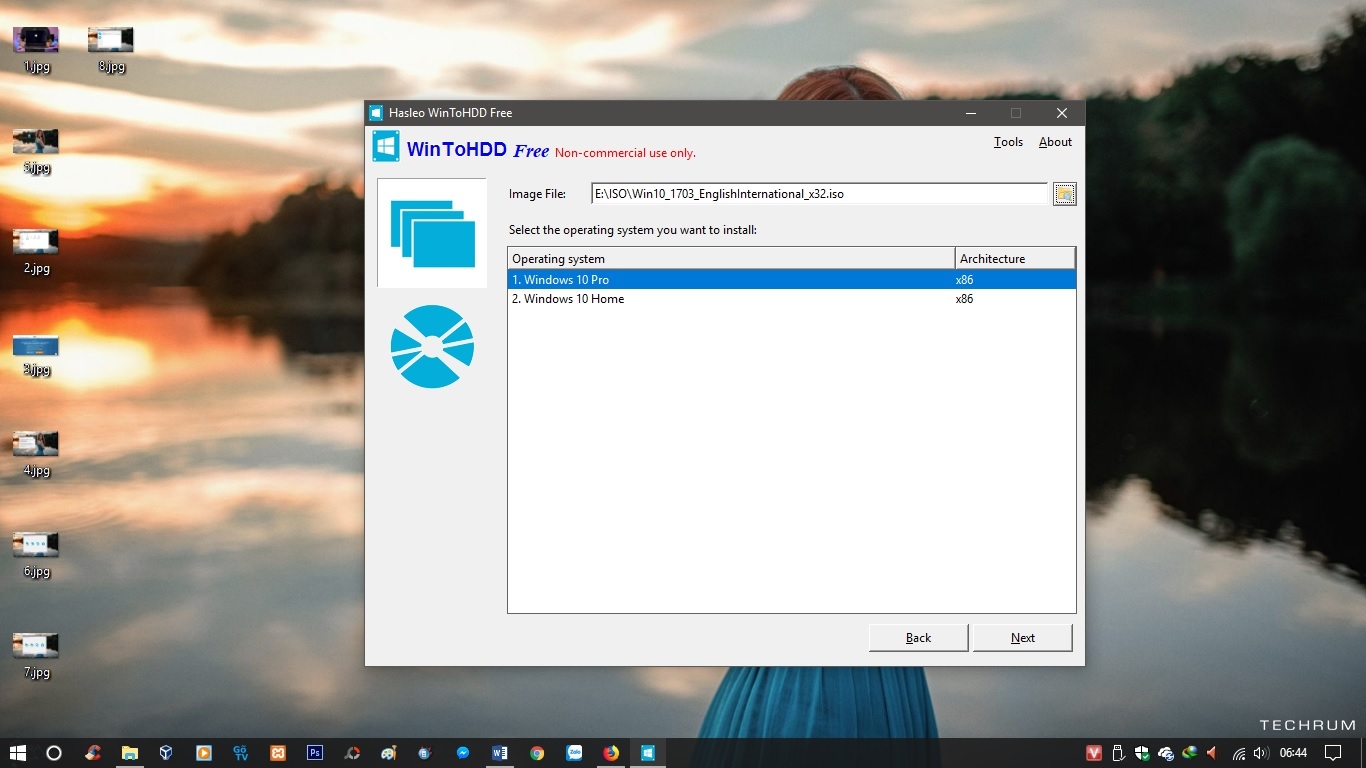The width and height of the screenshot is (1366, 768).
Task: Open the blue round clipboard taskbar icon
Action: [426, 753]
